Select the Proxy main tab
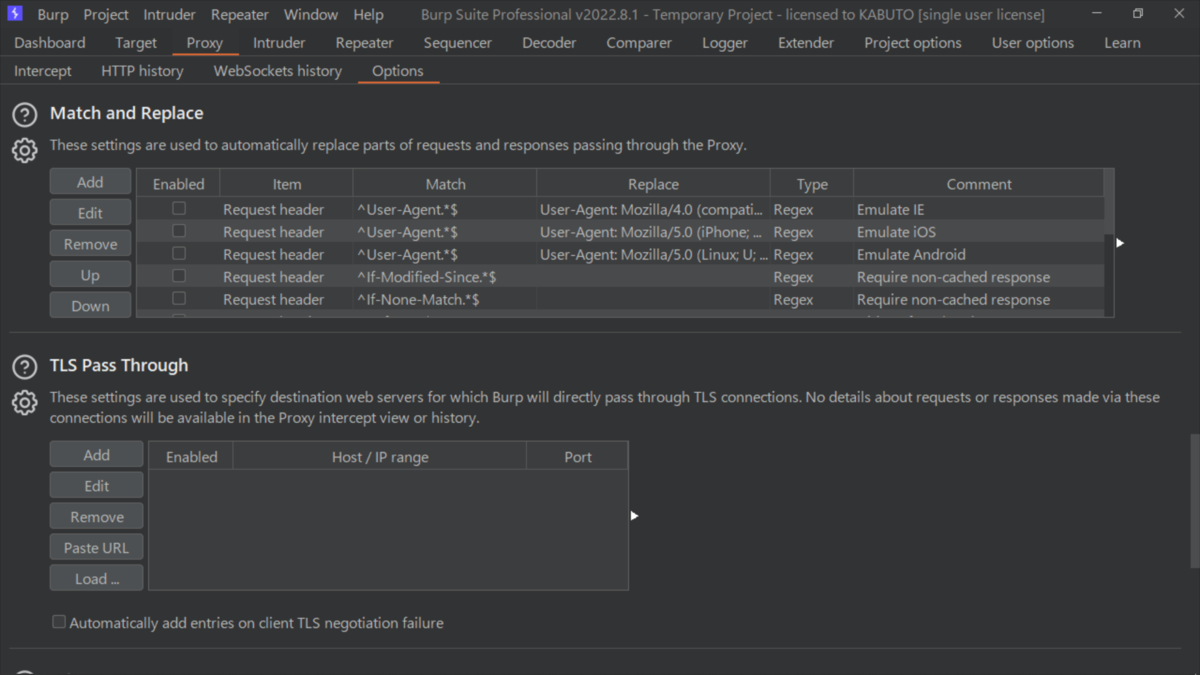Viewport: 1200px width, 675px height. click(205, 43)
